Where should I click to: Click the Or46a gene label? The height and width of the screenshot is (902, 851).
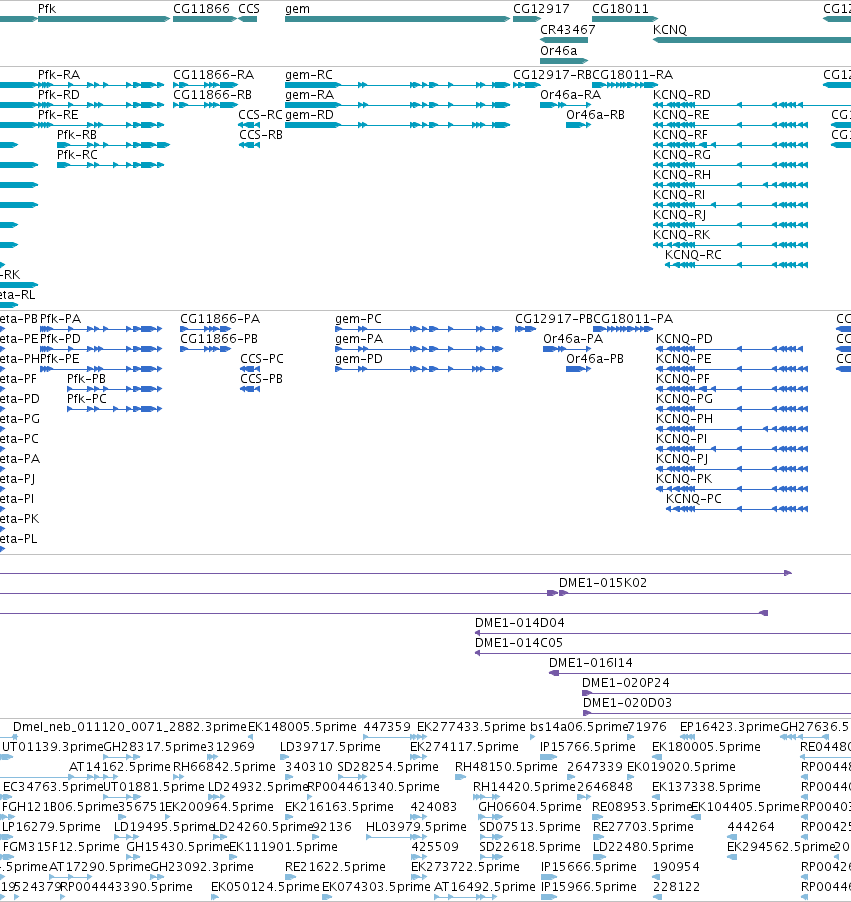558,51
